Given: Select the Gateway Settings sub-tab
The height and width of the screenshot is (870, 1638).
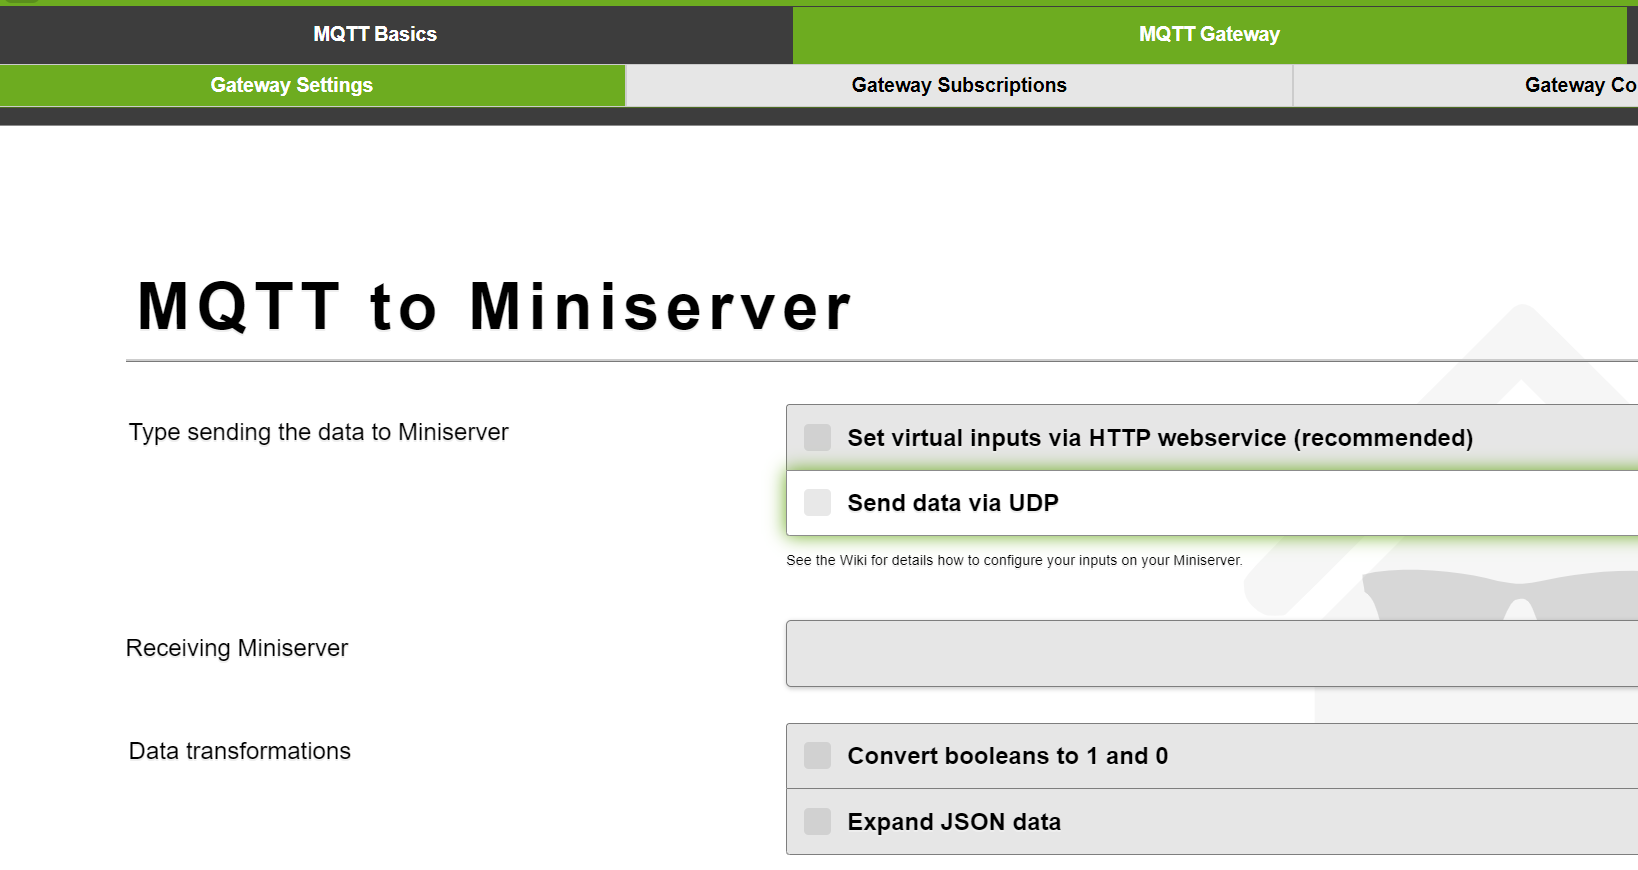Looking at the screenshot, I should (312, 85).
